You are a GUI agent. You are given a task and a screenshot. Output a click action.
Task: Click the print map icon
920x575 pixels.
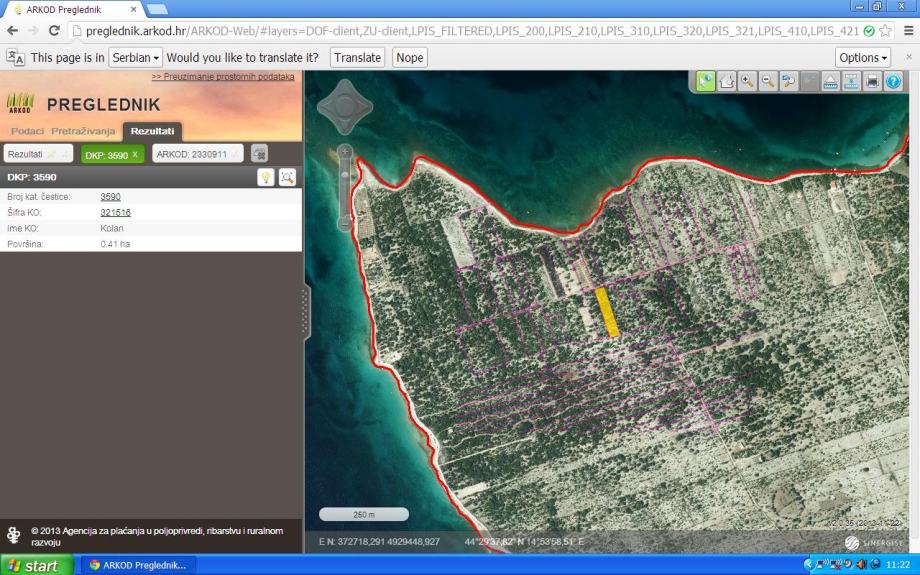[x=872, y=82]
